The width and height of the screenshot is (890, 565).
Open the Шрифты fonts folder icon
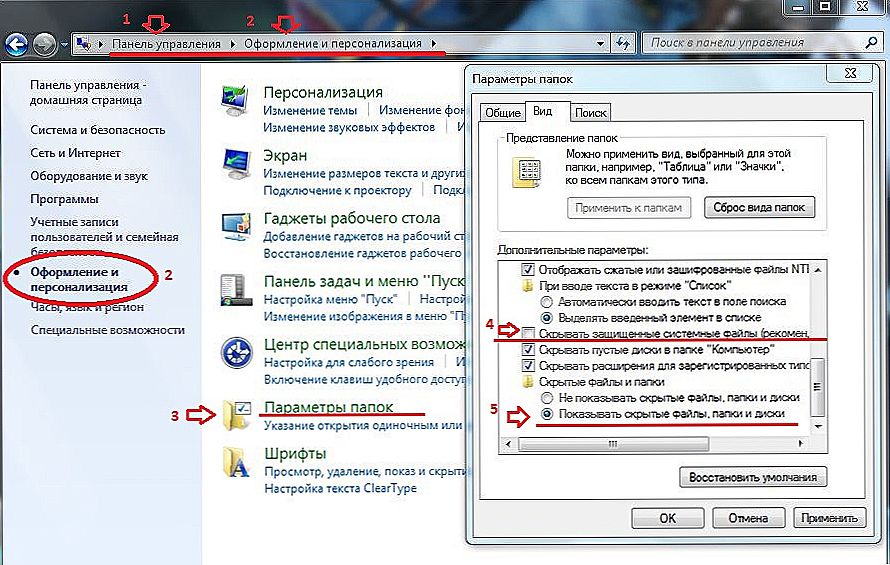[237, 462]
